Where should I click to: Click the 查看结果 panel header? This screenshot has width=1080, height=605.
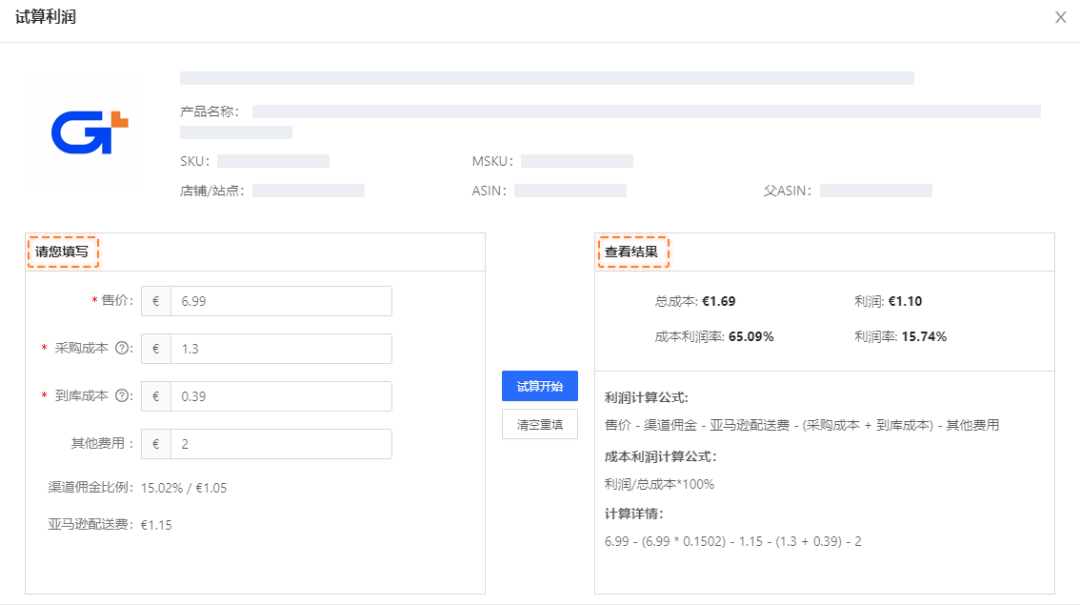pyautogui.click(x=633, y=252)
